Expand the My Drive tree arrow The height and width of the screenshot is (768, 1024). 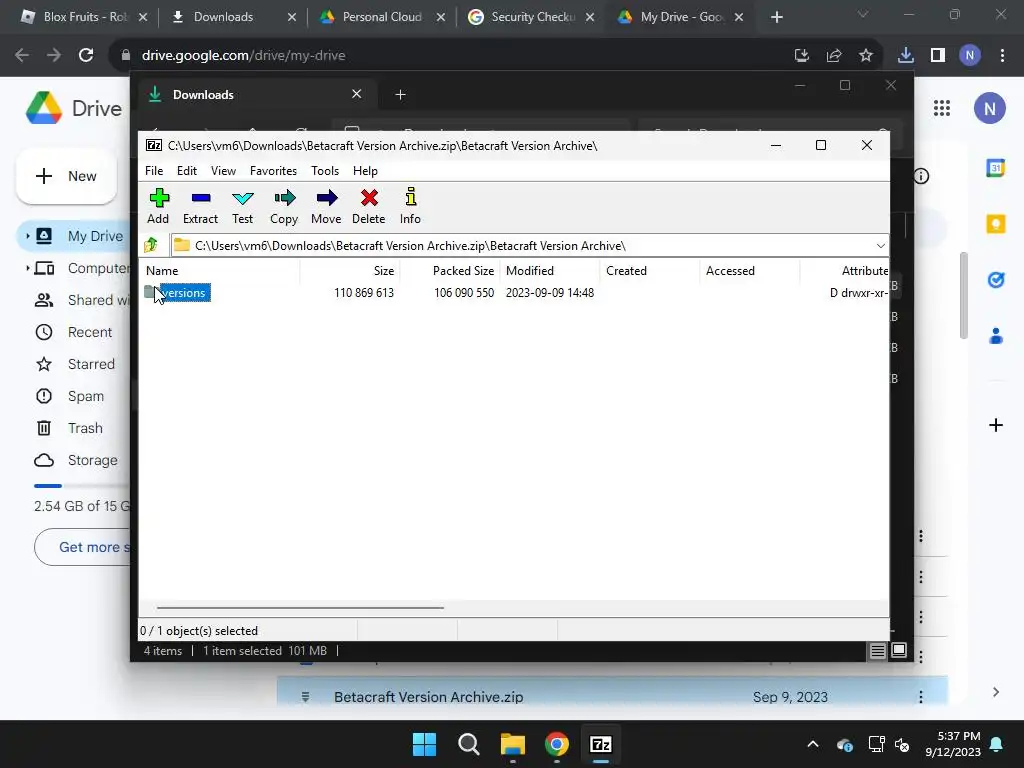[x=27, y=236]
